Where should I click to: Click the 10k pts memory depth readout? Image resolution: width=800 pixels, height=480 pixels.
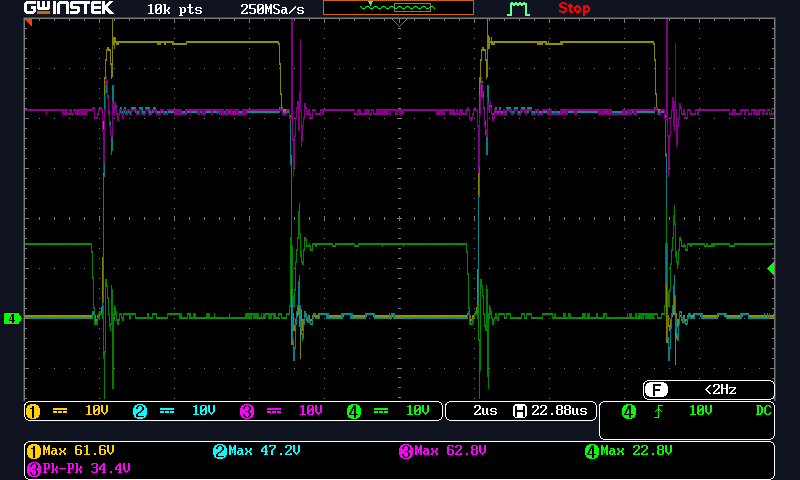pyautogui.click(x=174, y=9)
